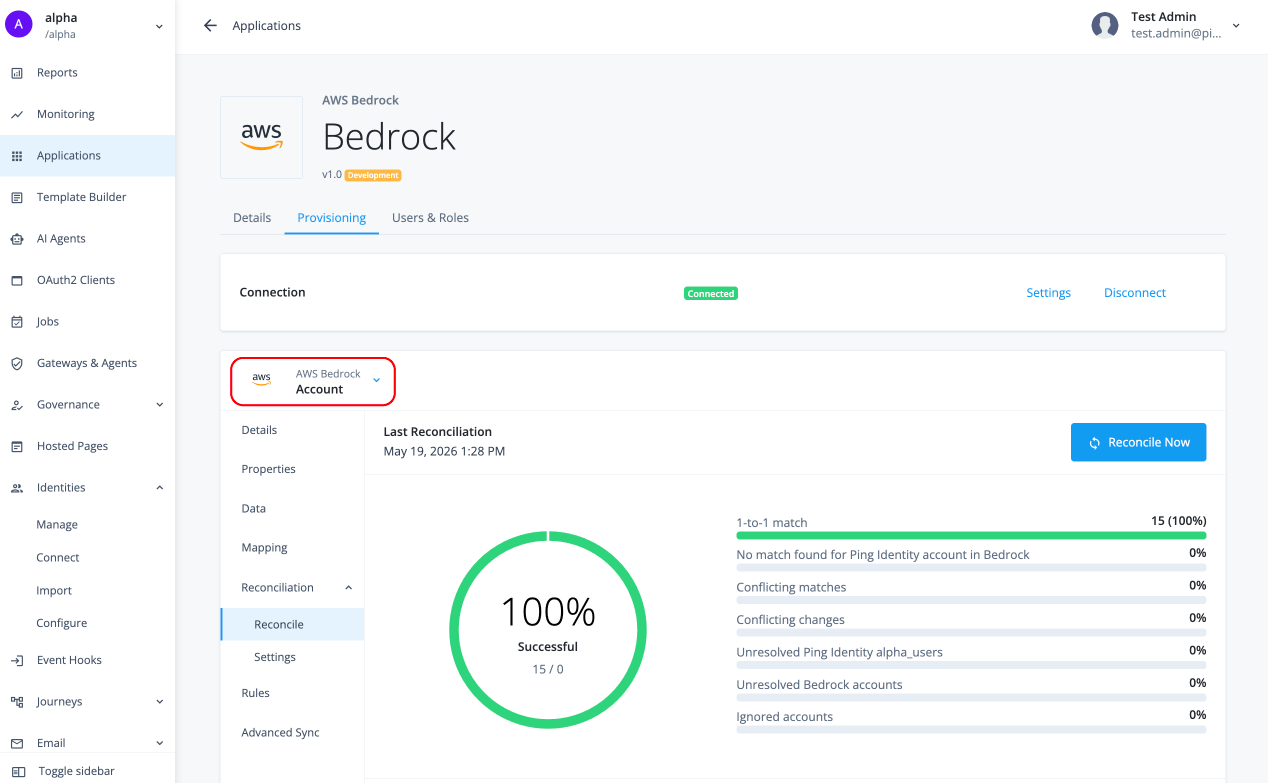
Task: Click the Development version badge
Action: (373, 175)
